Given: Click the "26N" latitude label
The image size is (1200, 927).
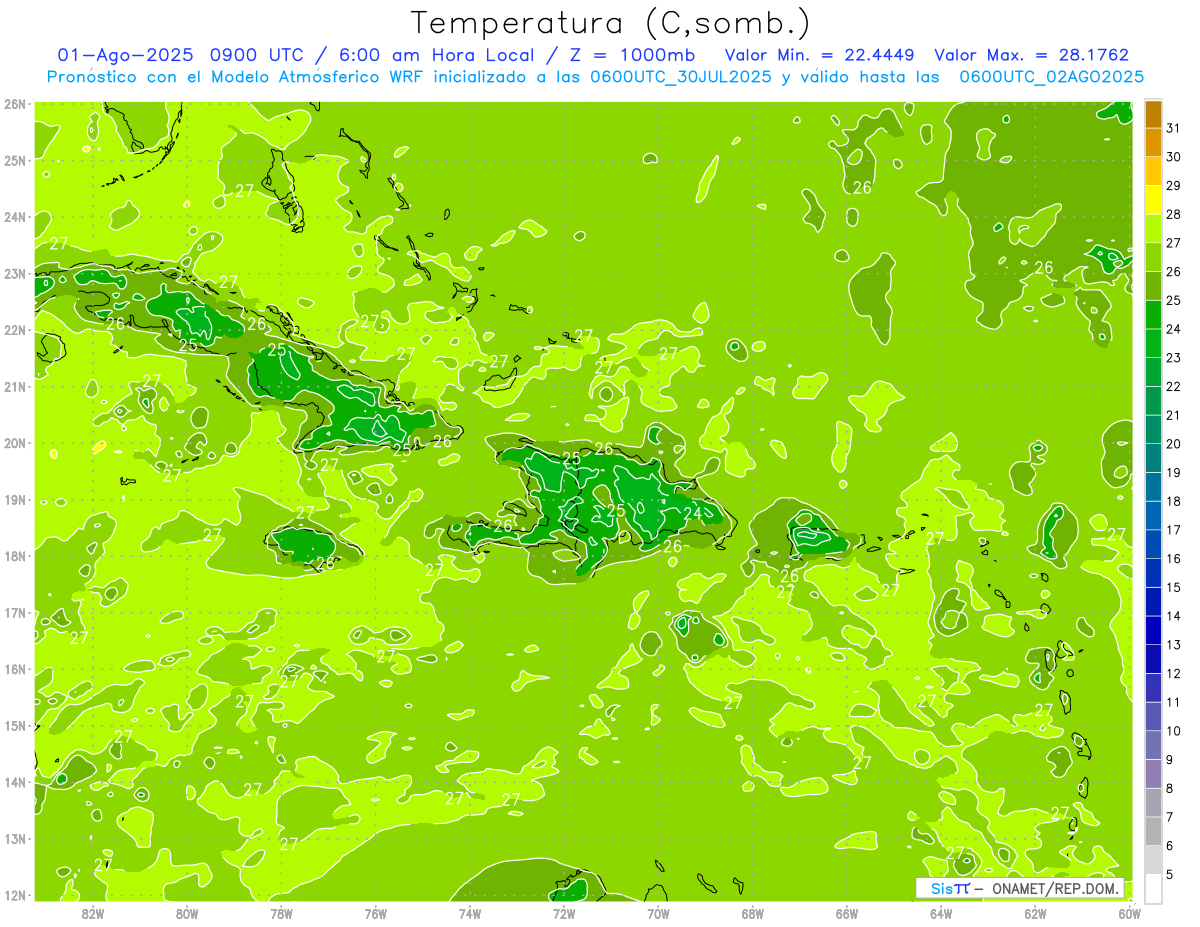Looking at the screenshot, I should 14,104.
